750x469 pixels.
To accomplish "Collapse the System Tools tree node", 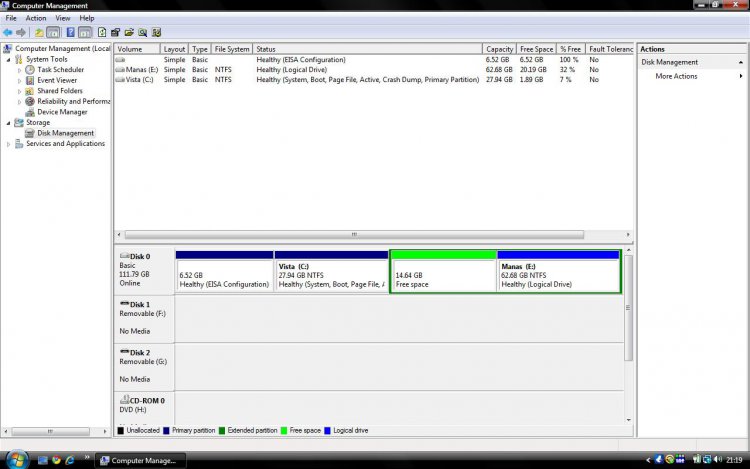I will 8,60.
